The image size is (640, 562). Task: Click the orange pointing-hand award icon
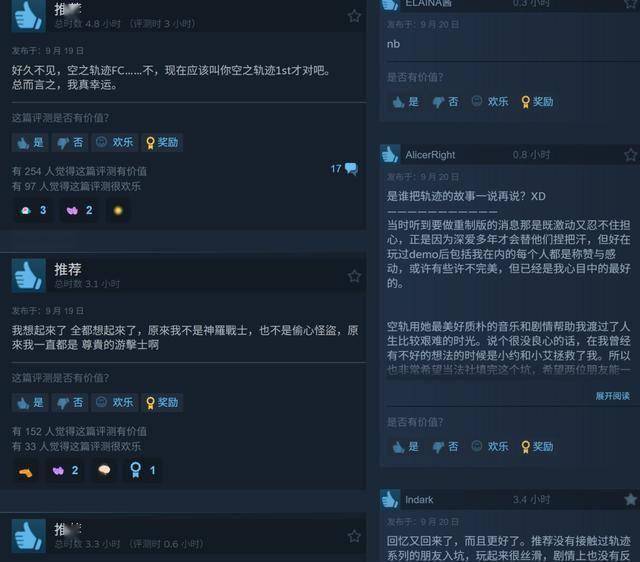[25, 472]
